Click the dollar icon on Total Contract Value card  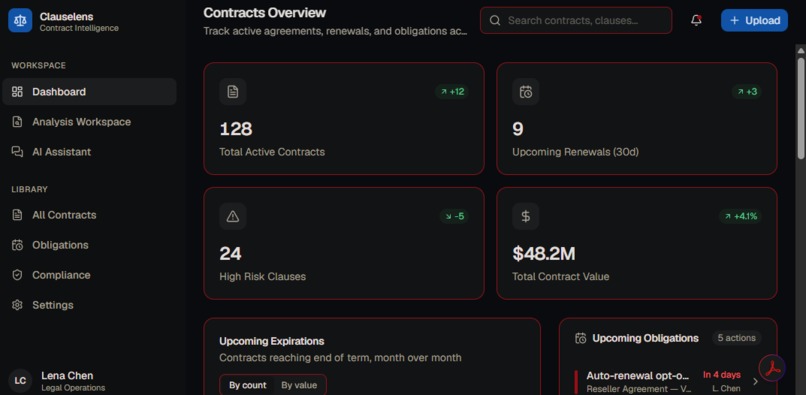[526, 217]
